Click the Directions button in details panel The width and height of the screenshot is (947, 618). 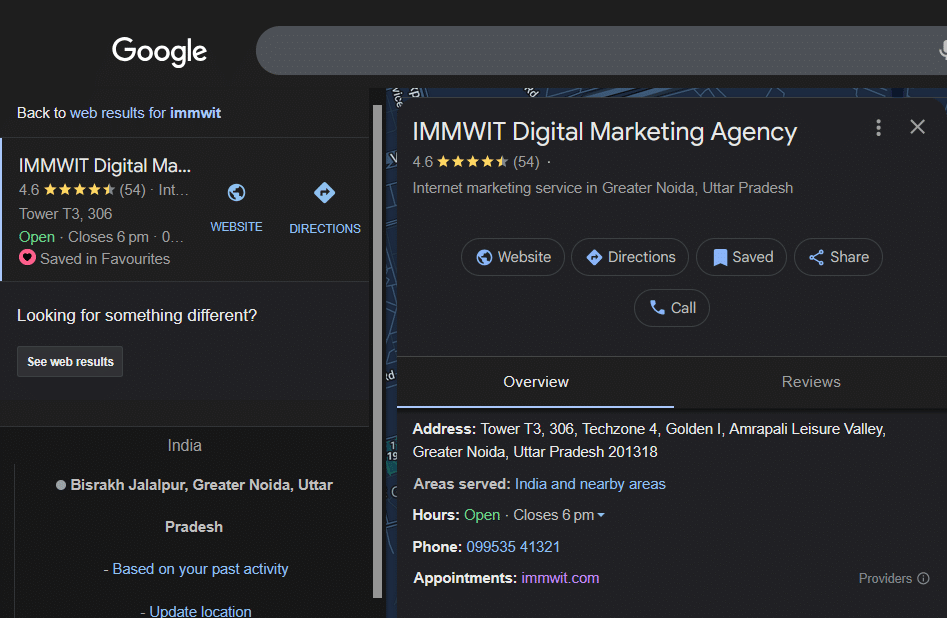tap(630, 257)
